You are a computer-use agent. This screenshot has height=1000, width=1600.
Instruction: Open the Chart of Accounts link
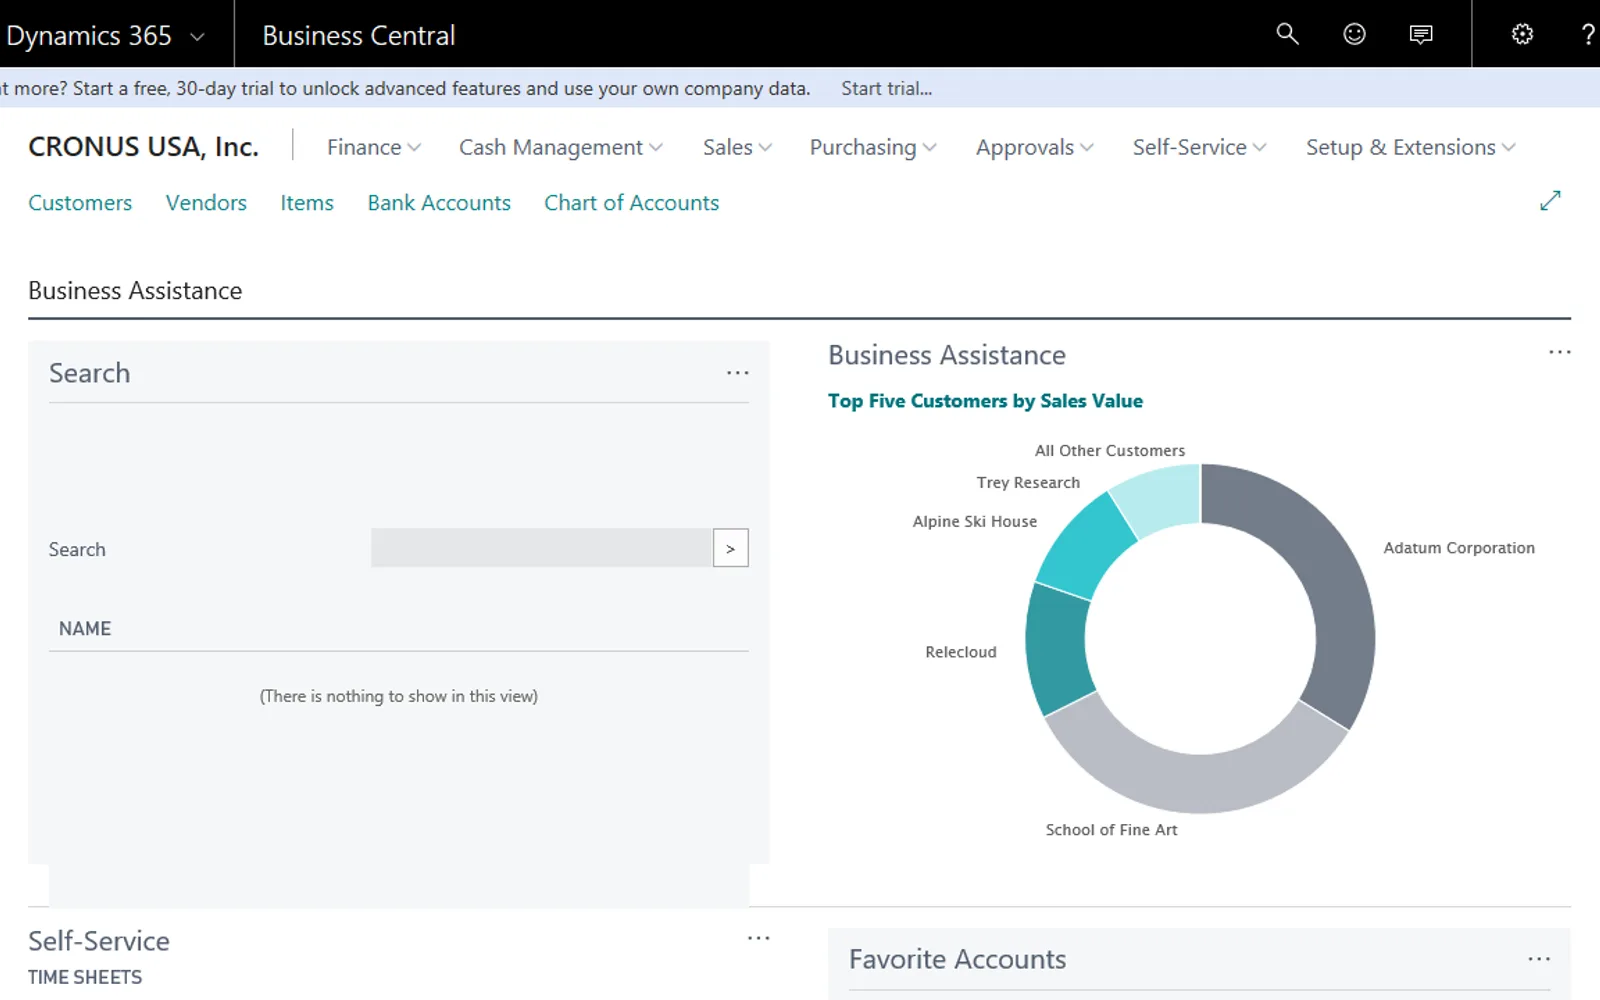(x=632, y=203)
